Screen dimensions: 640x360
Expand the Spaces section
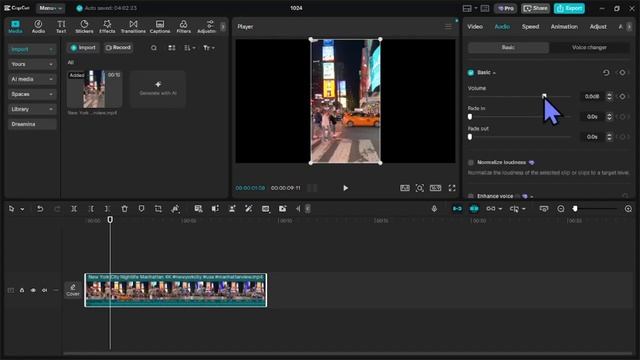tap(32, 94)
